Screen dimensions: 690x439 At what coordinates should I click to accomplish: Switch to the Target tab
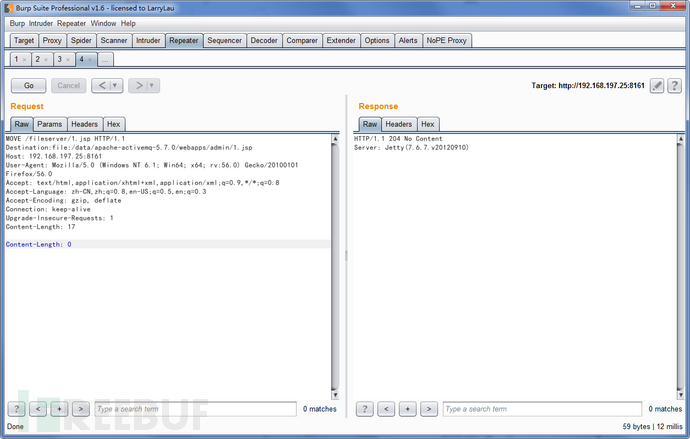[x=24, y=40]
